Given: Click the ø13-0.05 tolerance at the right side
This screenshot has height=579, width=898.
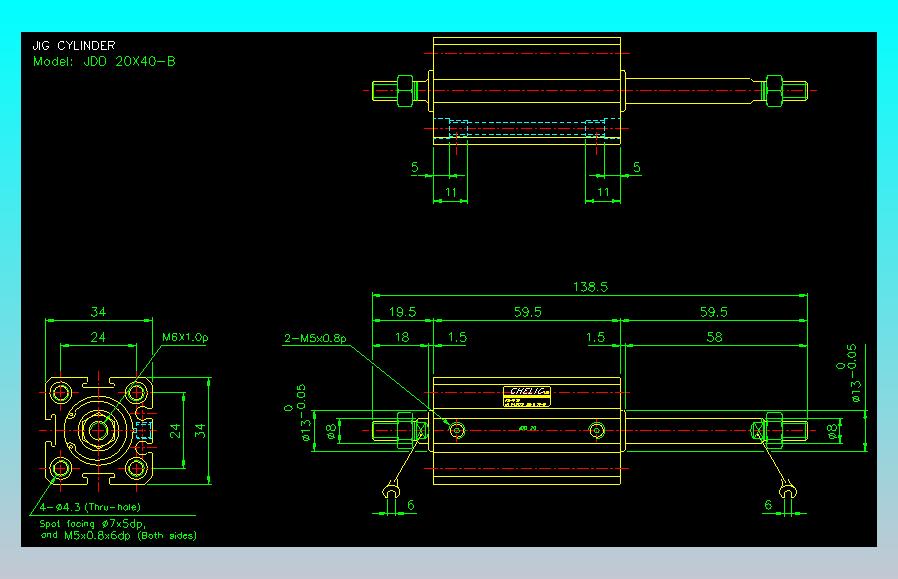Looking at the screenshot, I should 848,373.
